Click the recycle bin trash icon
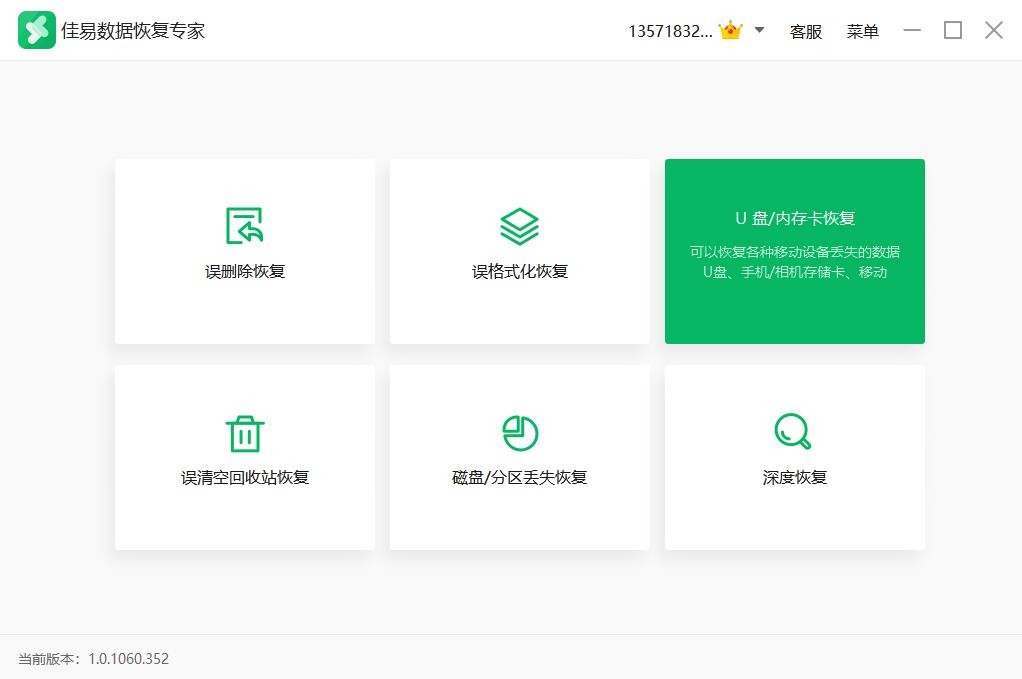The width and height of the screenshot is (1022, 679). [244, 433]
